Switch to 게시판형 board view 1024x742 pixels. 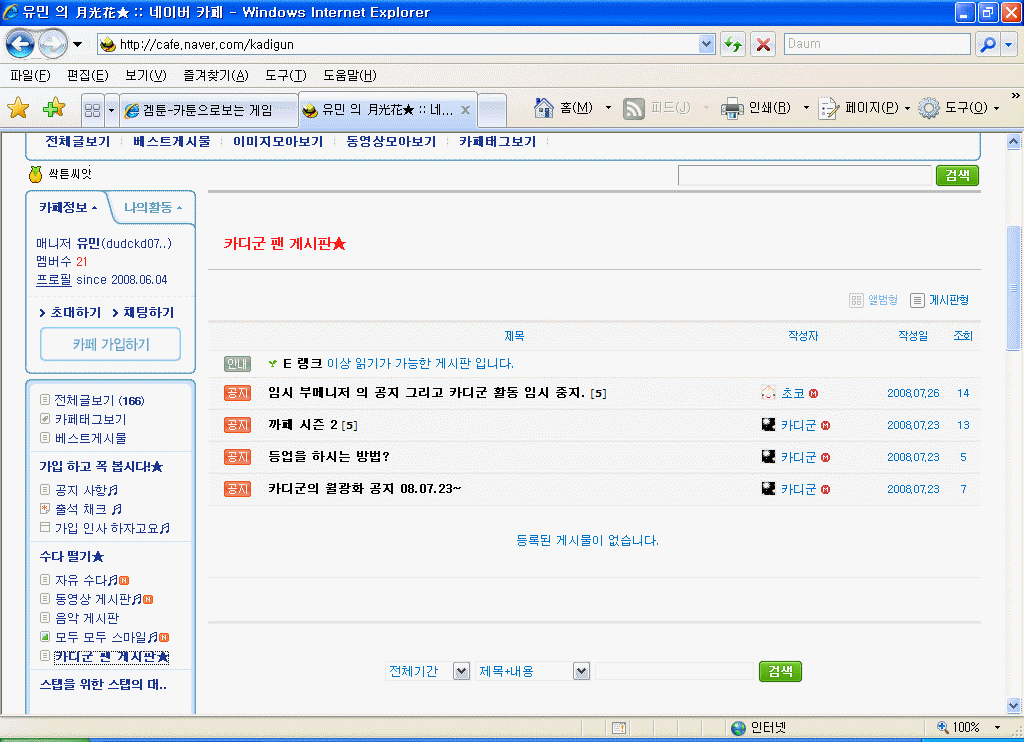pos(940,299)
